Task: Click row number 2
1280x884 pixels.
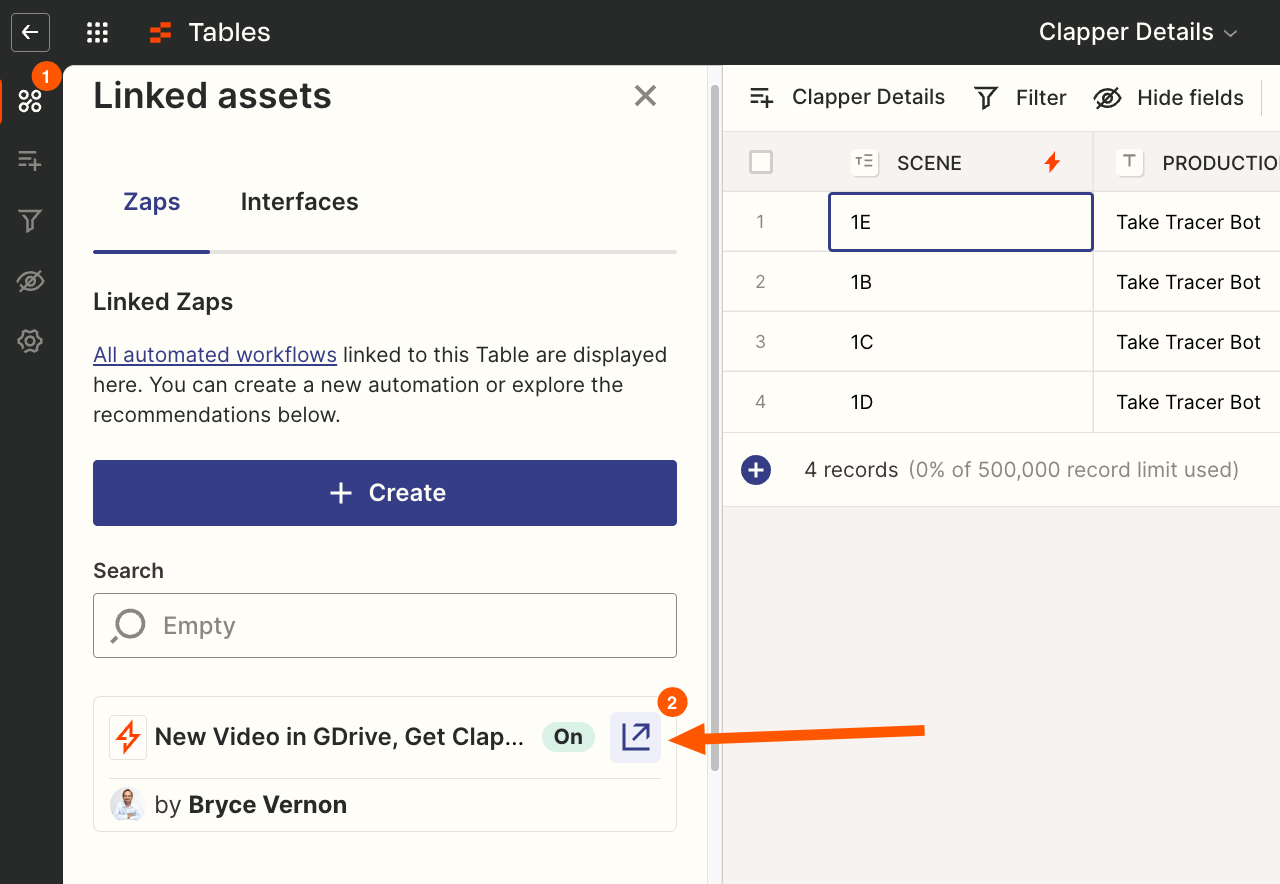Action: [760, 282]
